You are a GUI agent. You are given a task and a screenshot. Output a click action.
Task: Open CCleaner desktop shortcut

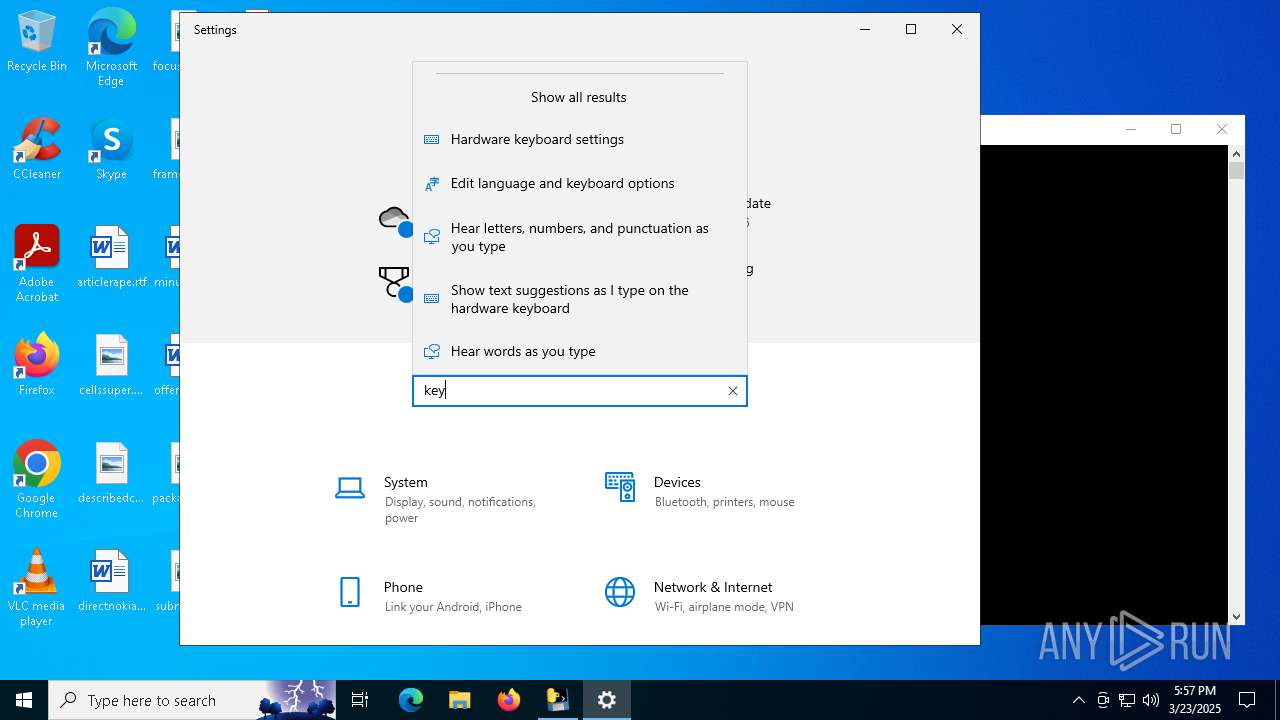coord(37,150)
